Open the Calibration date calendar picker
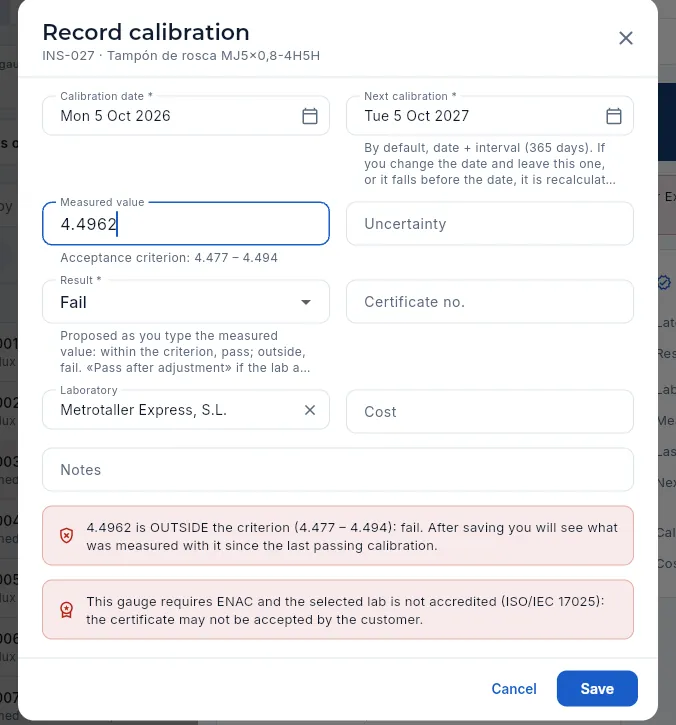Image resolution: width=676 pixels, height=725 pixels. point(309,116)
